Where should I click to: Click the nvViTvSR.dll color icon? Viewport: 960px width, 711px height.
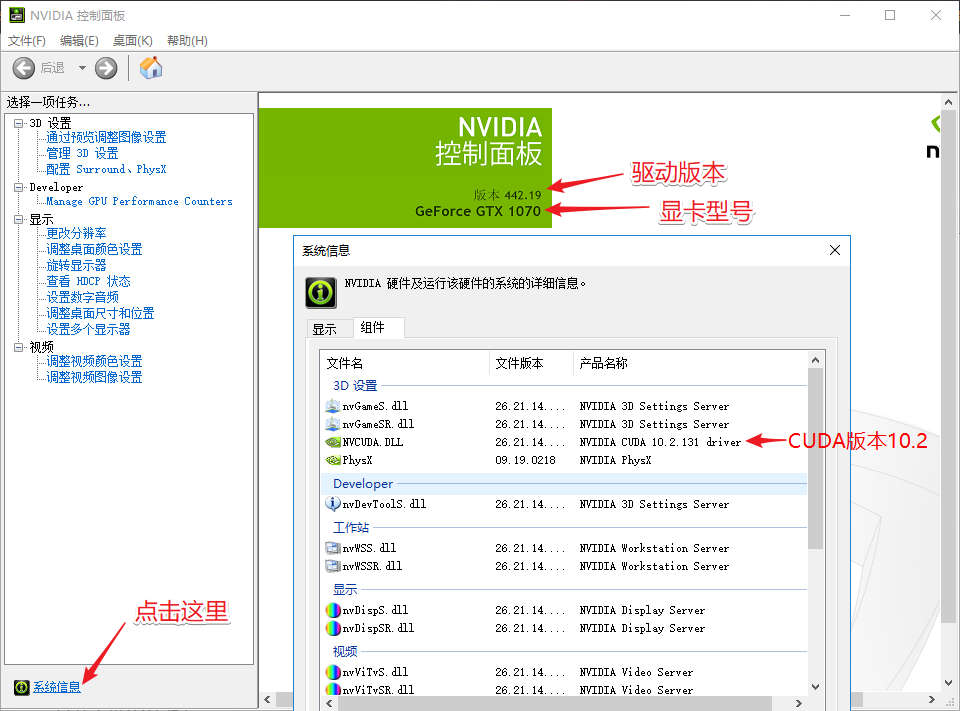pos(332,689)
